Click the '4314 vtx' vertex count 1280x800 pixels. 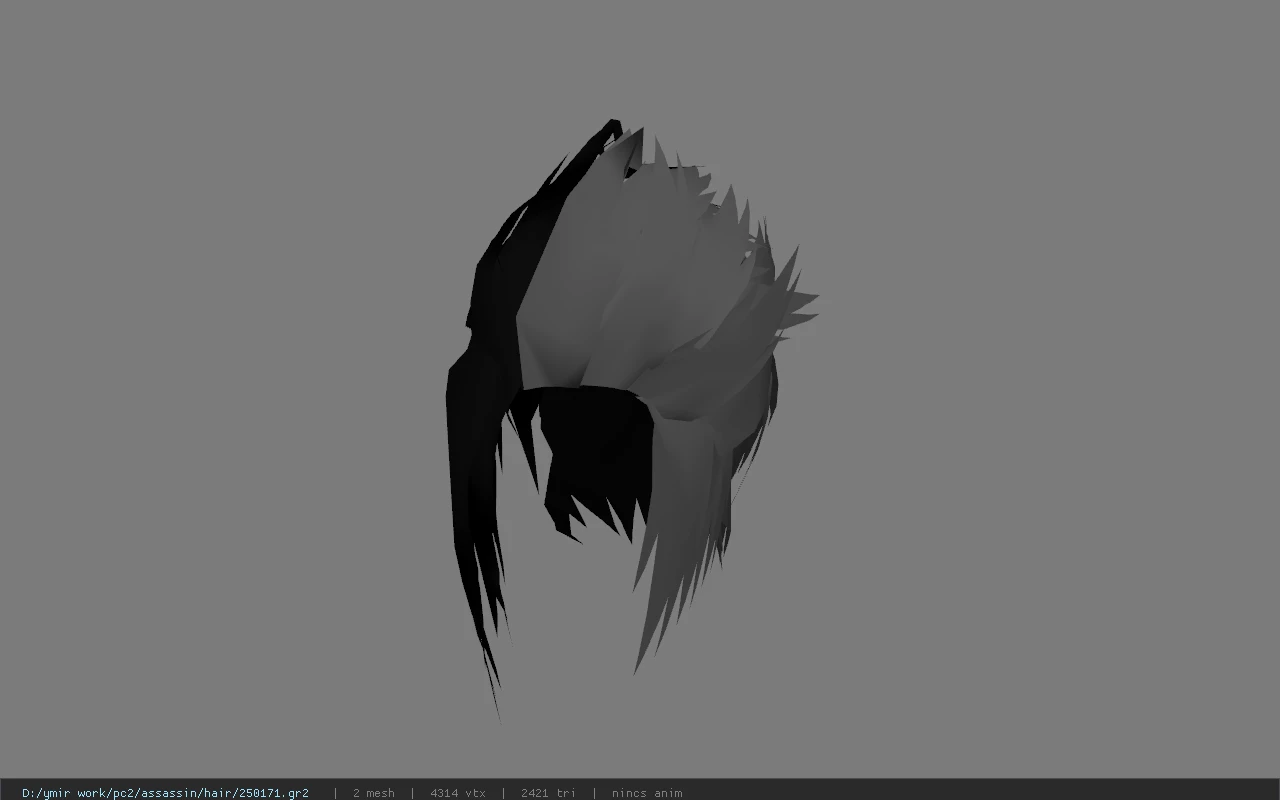tap(458, 793)
